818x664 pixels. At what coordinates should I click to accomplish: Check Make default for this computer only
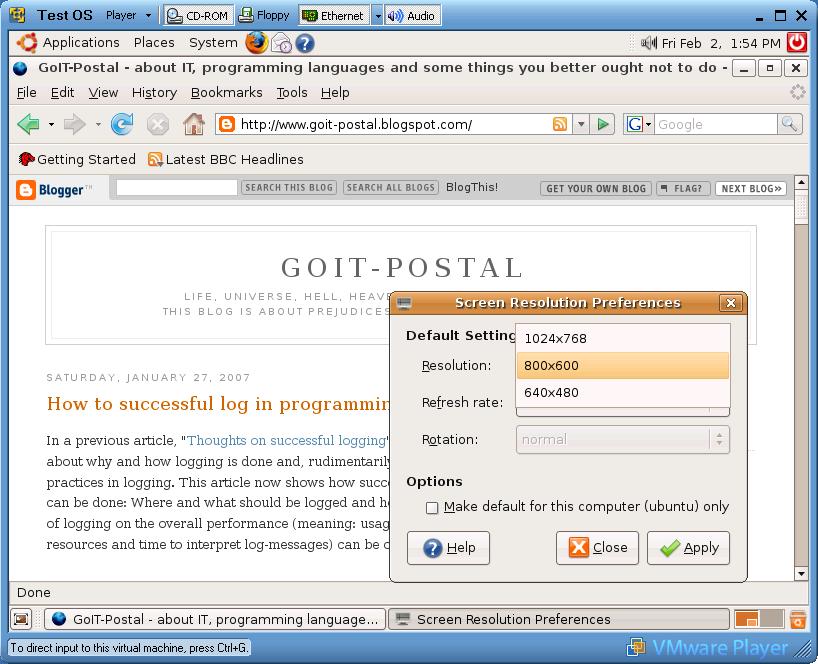(x=432, y=508)
